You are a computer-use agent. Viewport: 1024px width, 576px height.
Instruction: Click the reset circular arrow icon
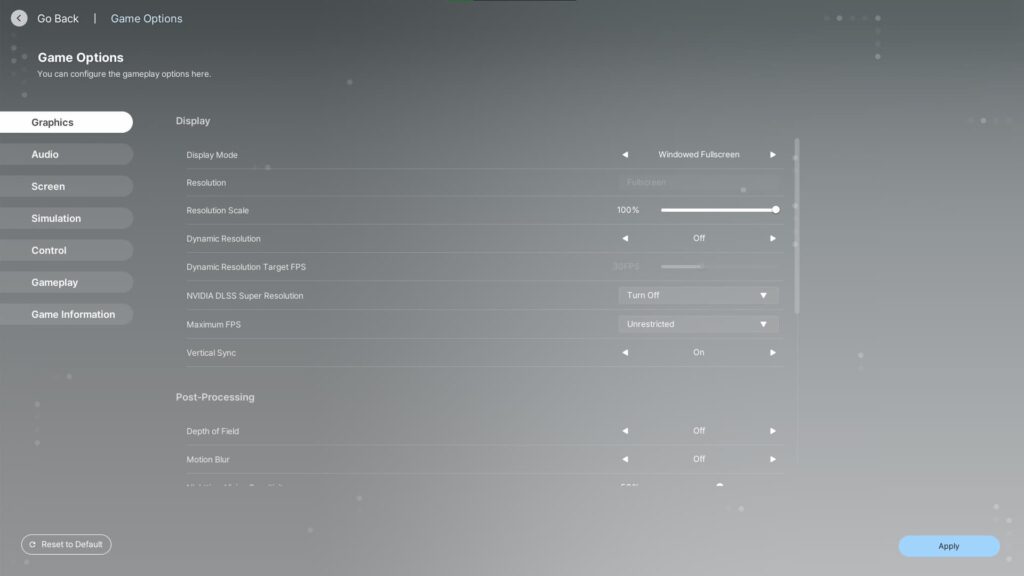[x=32, y=544]
